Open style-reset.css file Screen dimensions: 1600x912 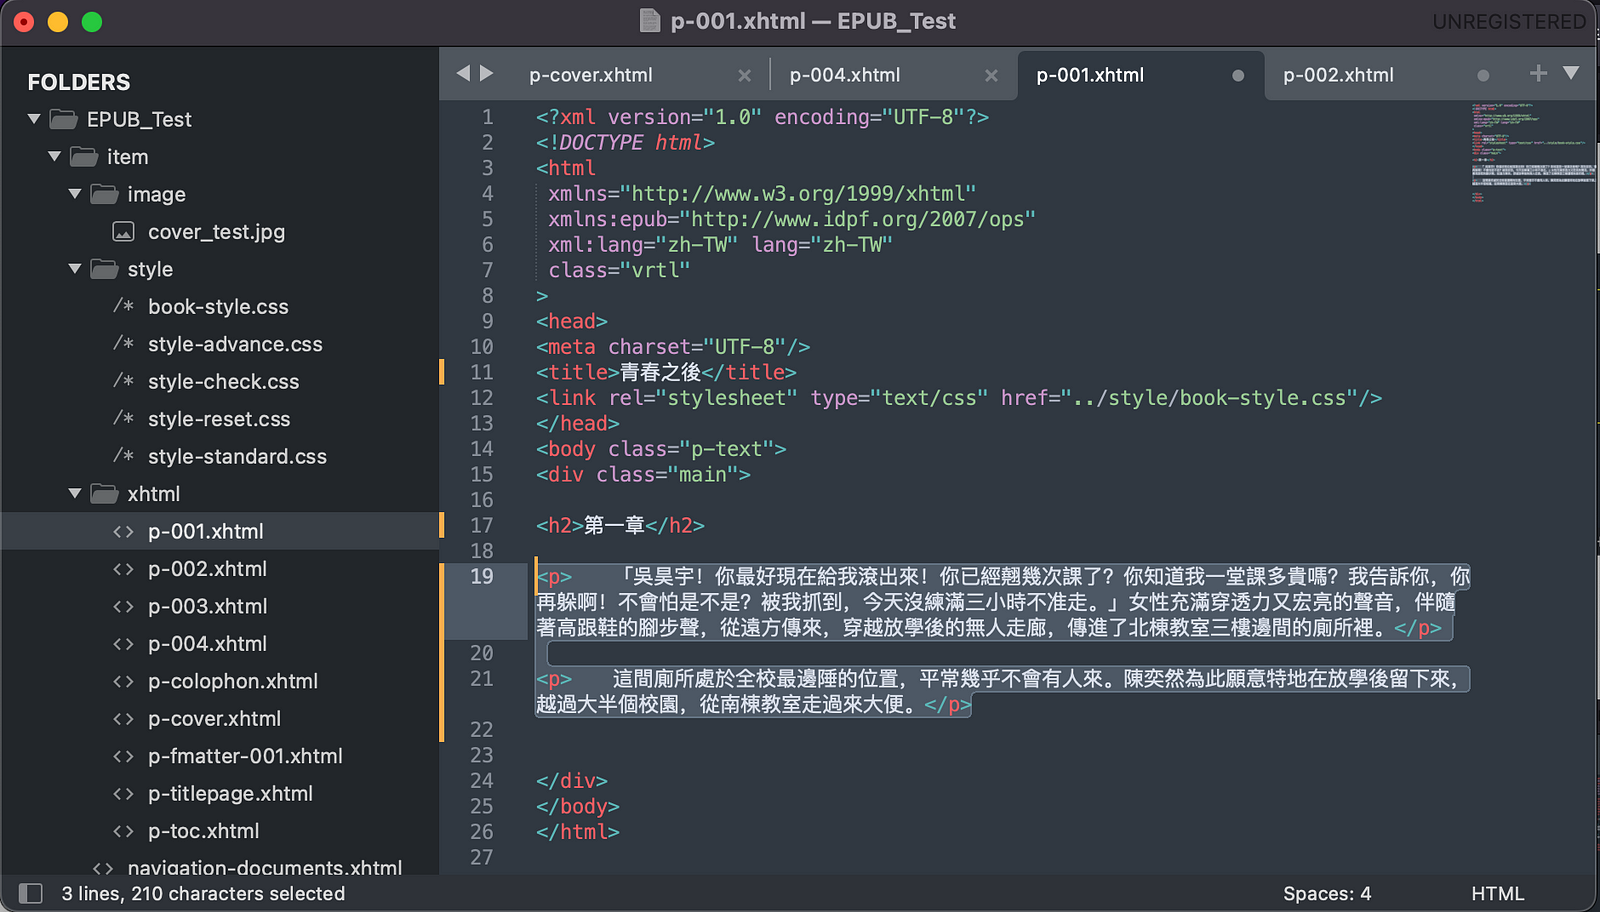219,419
